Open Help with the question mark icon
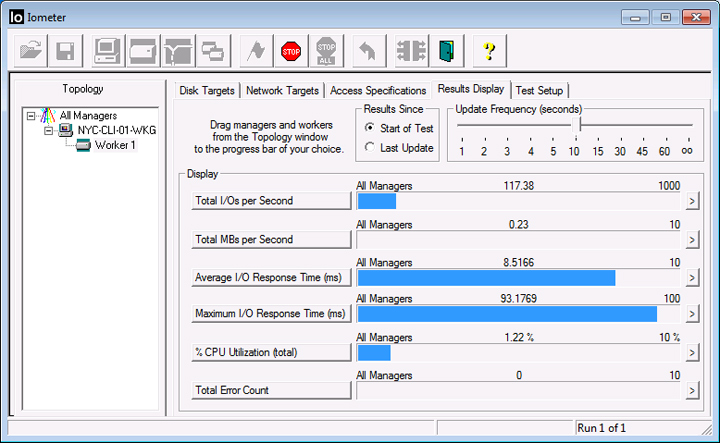This screenshot has width=720, height=443. [x=489, y=50]
